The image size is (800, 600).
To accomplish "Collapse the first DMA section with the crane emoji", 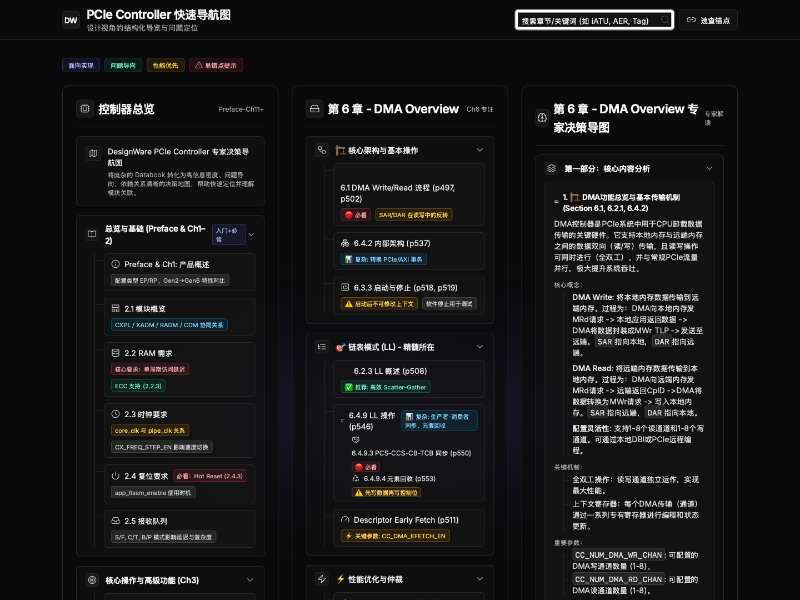I will (480, 150).
